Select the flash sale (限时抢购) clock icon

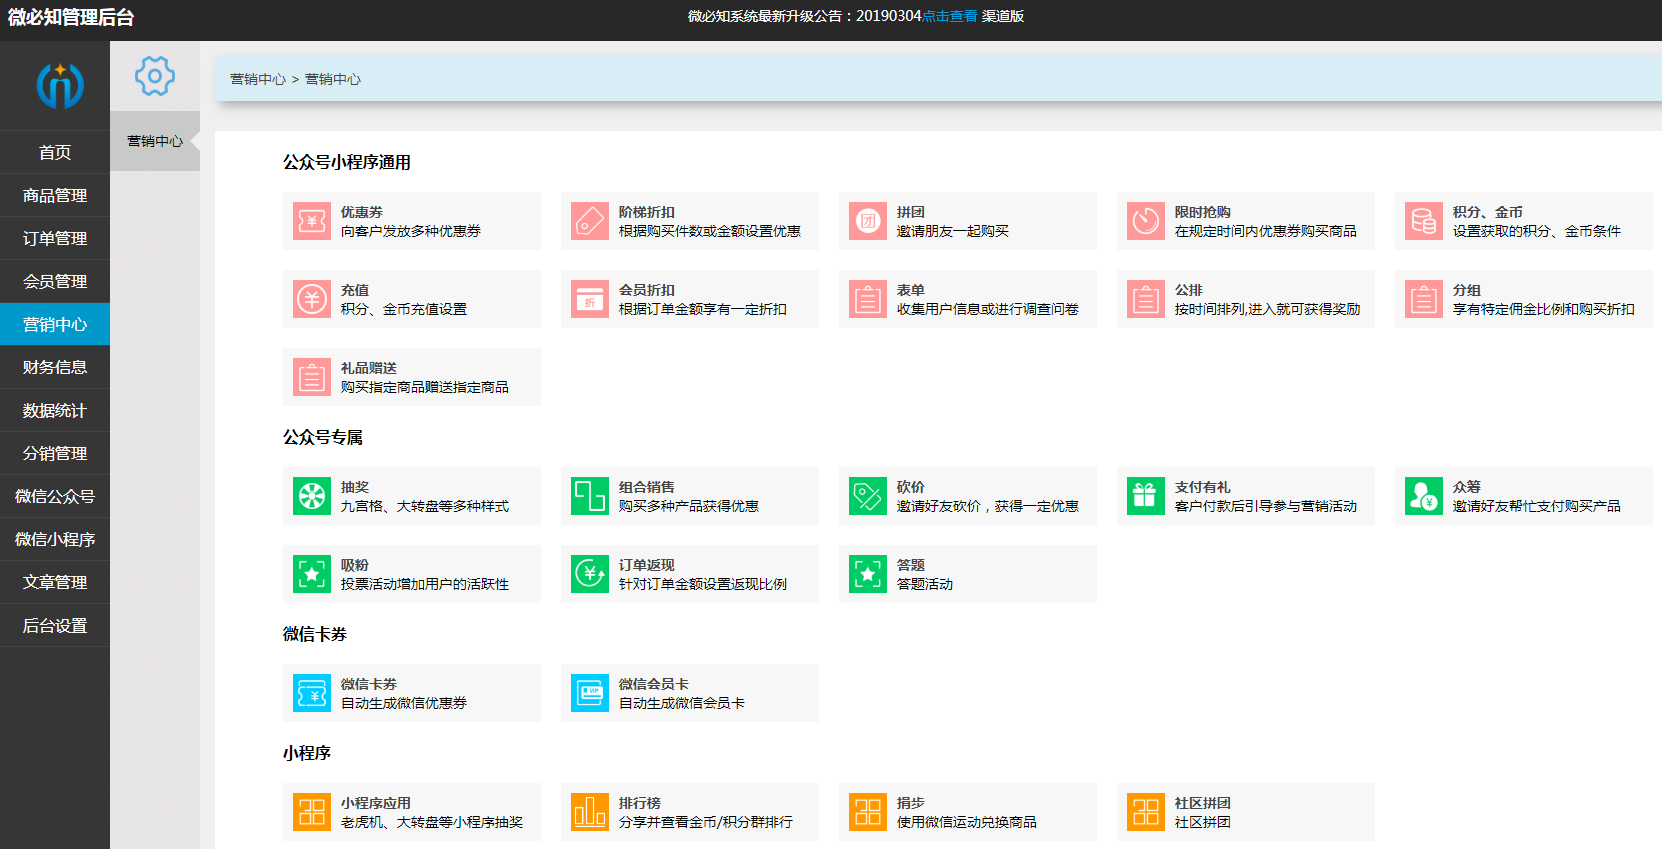tap(1146, 221)
